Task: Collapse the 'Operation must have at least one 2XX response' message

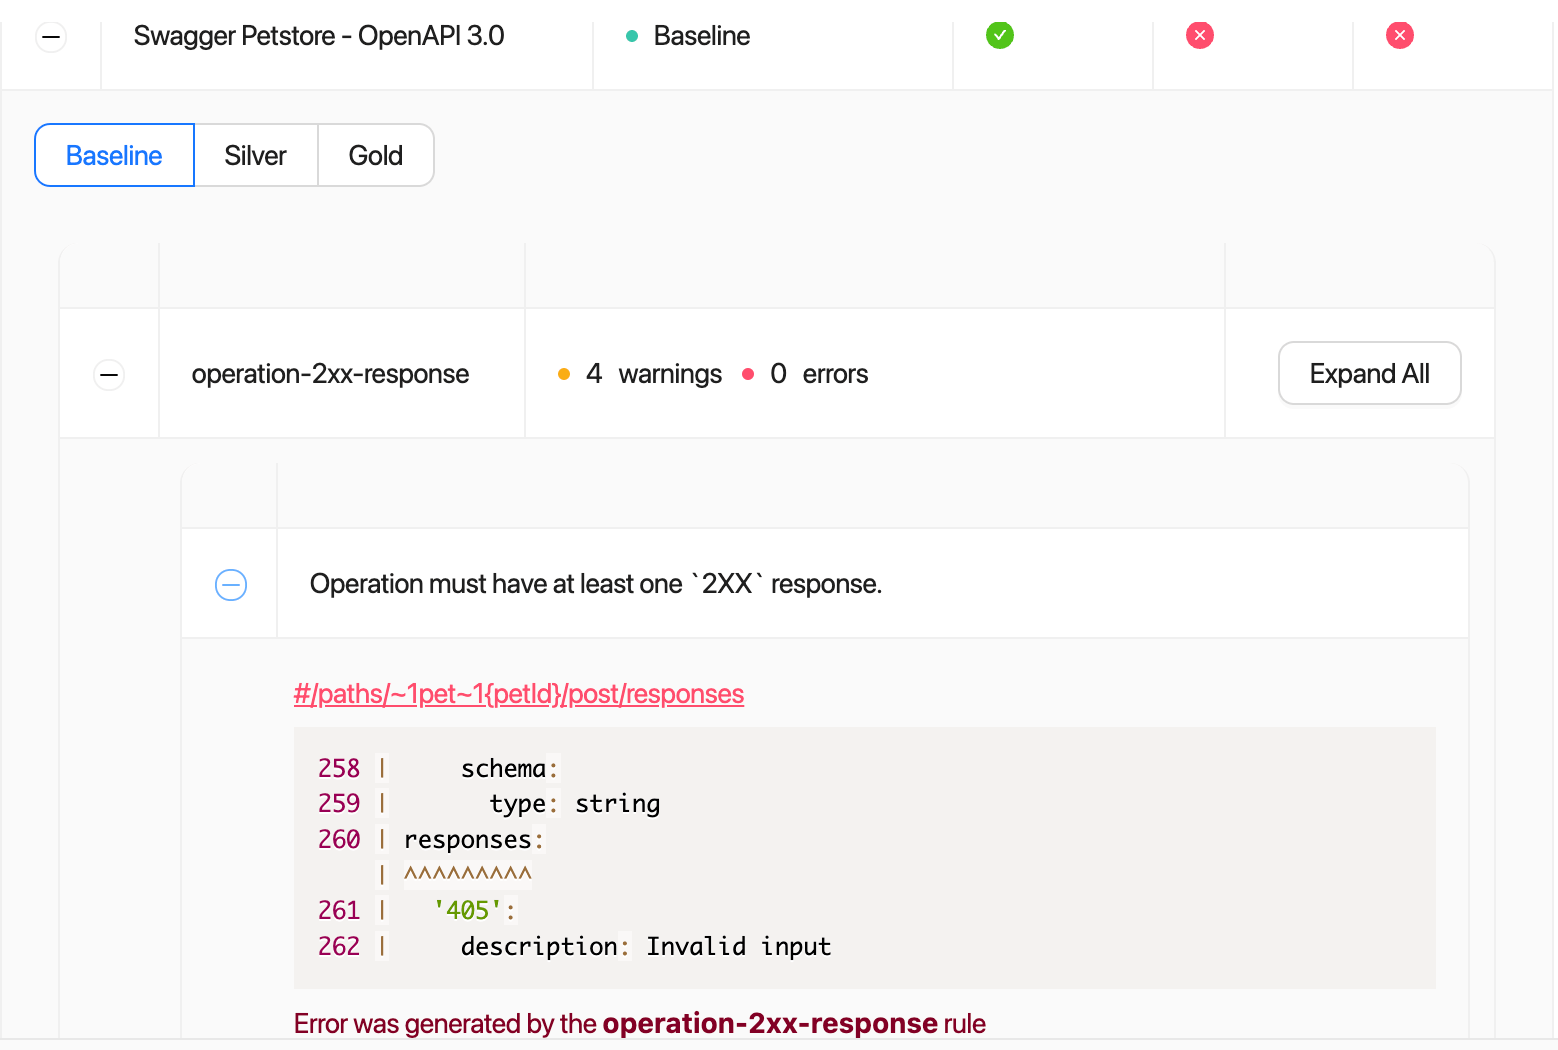Action: point(231,585)
